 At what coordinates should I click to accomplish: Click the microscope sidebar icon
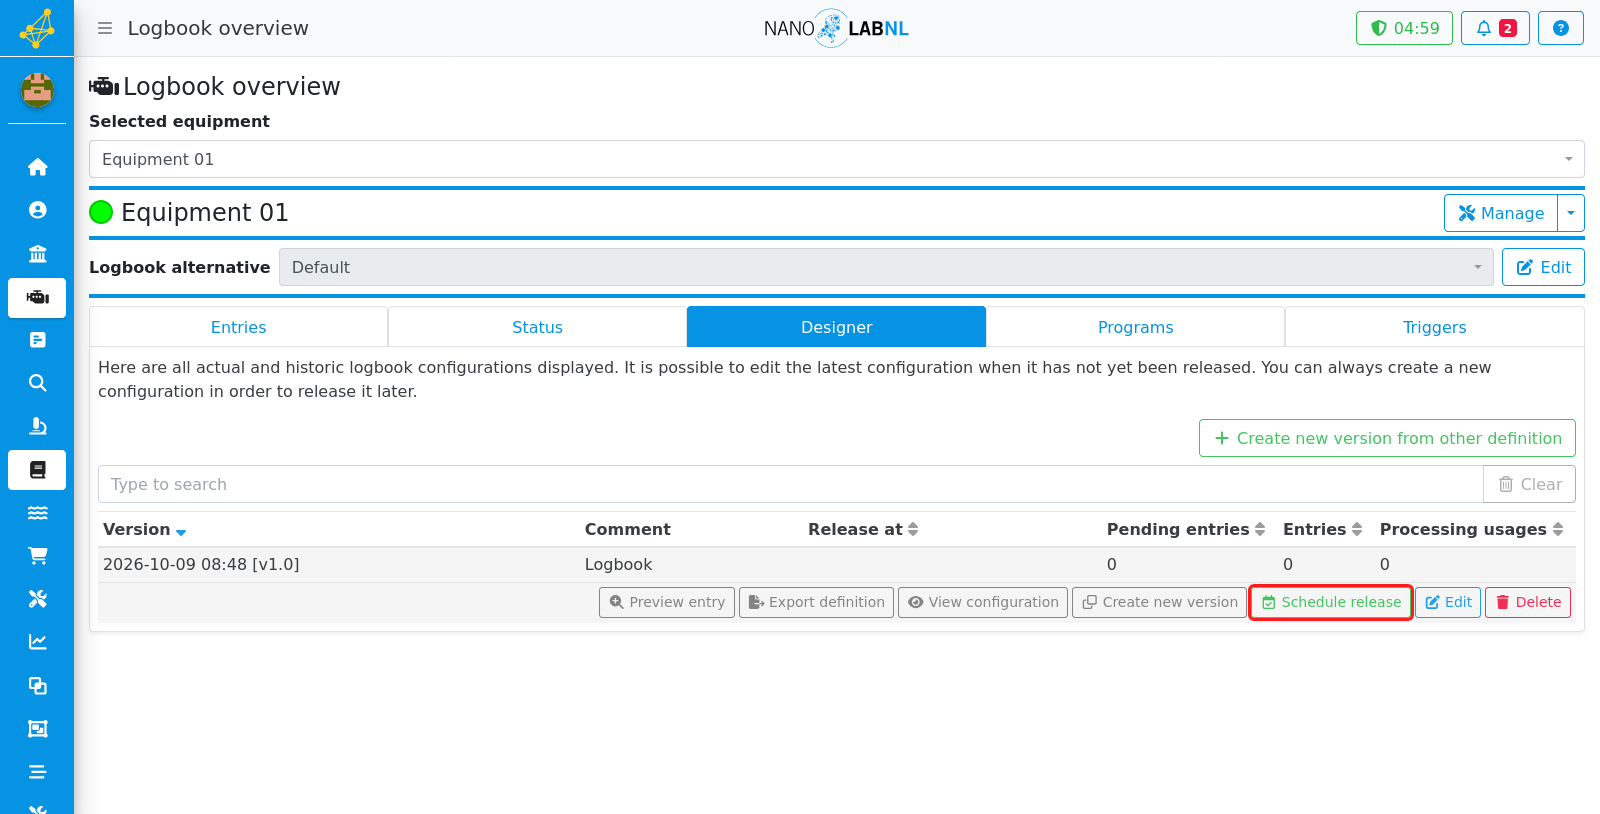coord(37,426)
